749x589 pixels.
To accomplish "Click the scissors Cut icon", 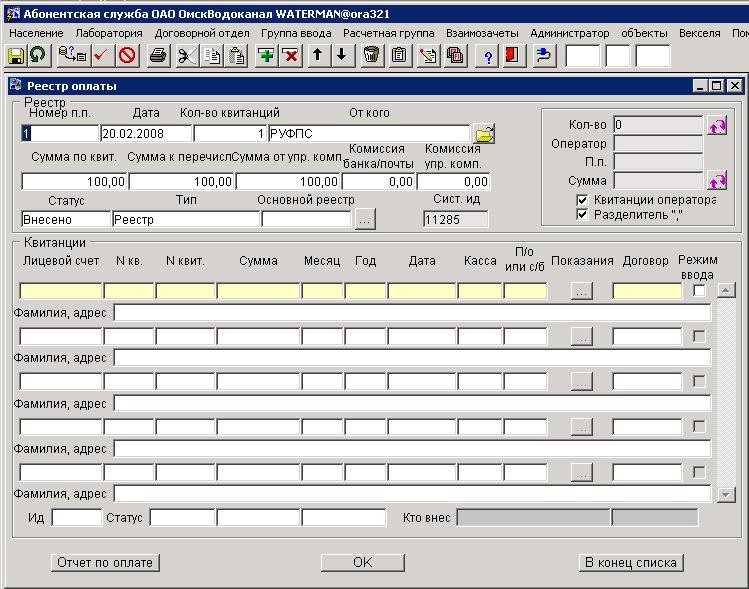I will coord(185,55).
